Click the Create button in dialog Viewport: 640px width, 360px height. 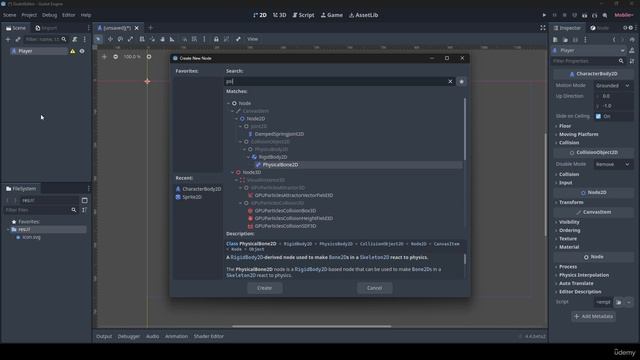click(x=264, y=288)
